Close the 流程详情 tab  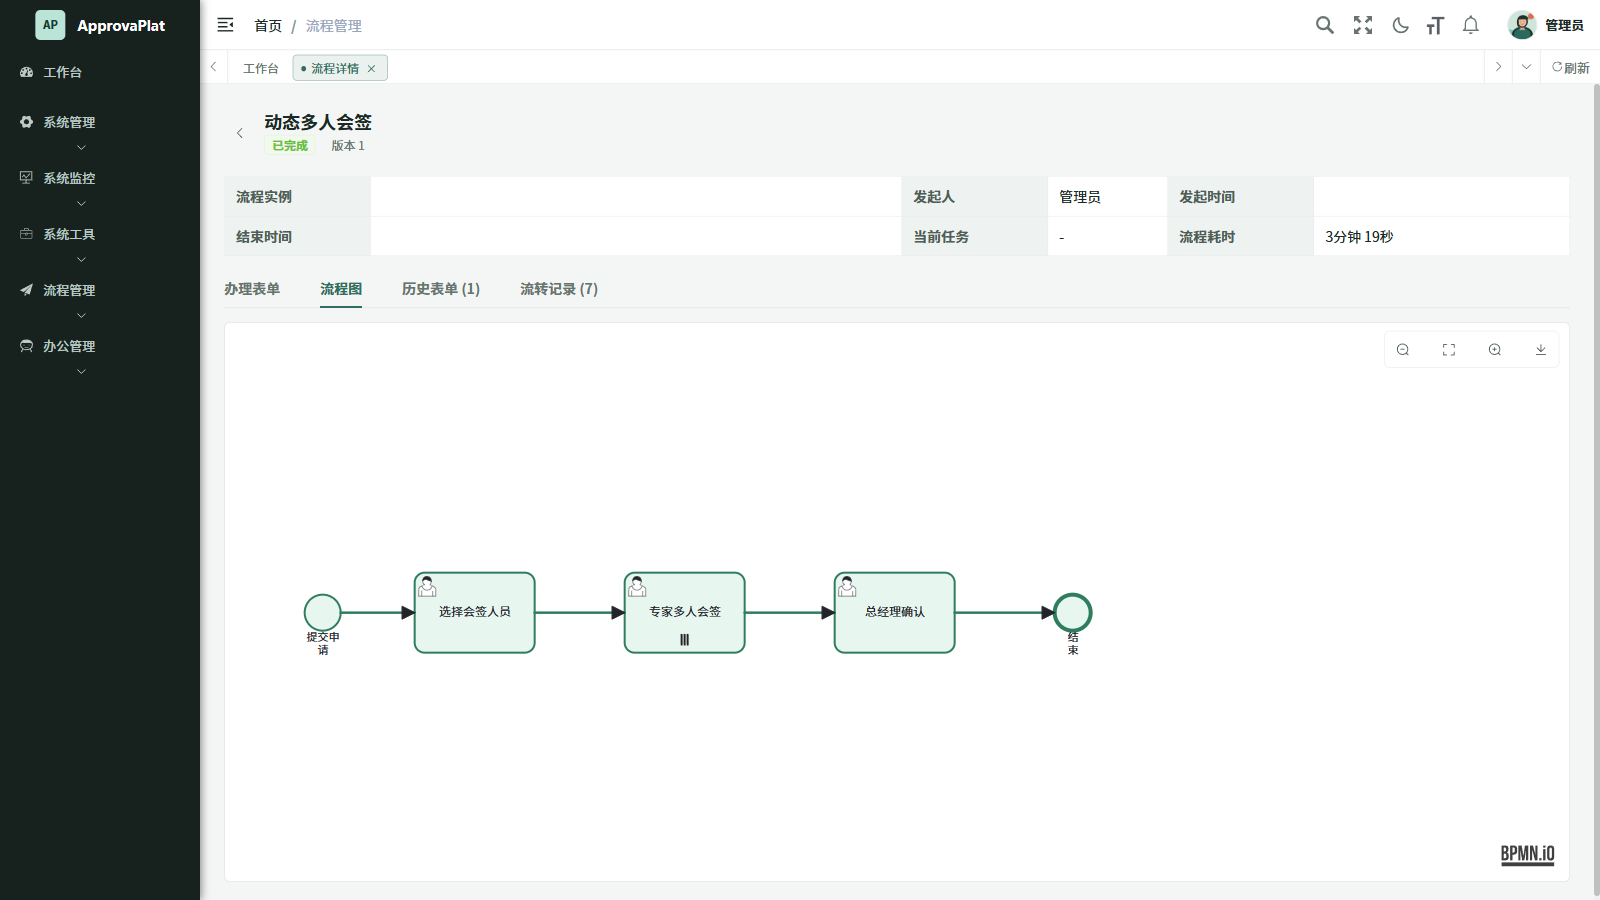coord(371,69)
